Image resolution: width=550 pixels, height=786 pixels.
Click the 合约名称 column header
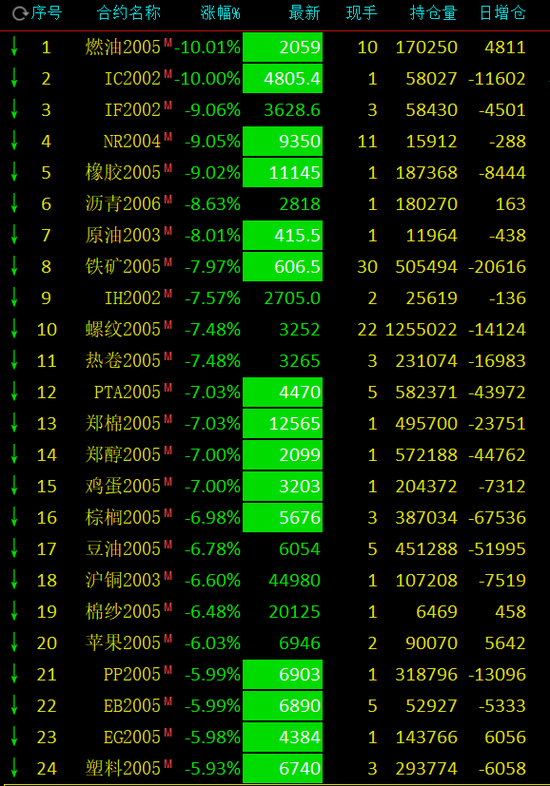point(129,13)
